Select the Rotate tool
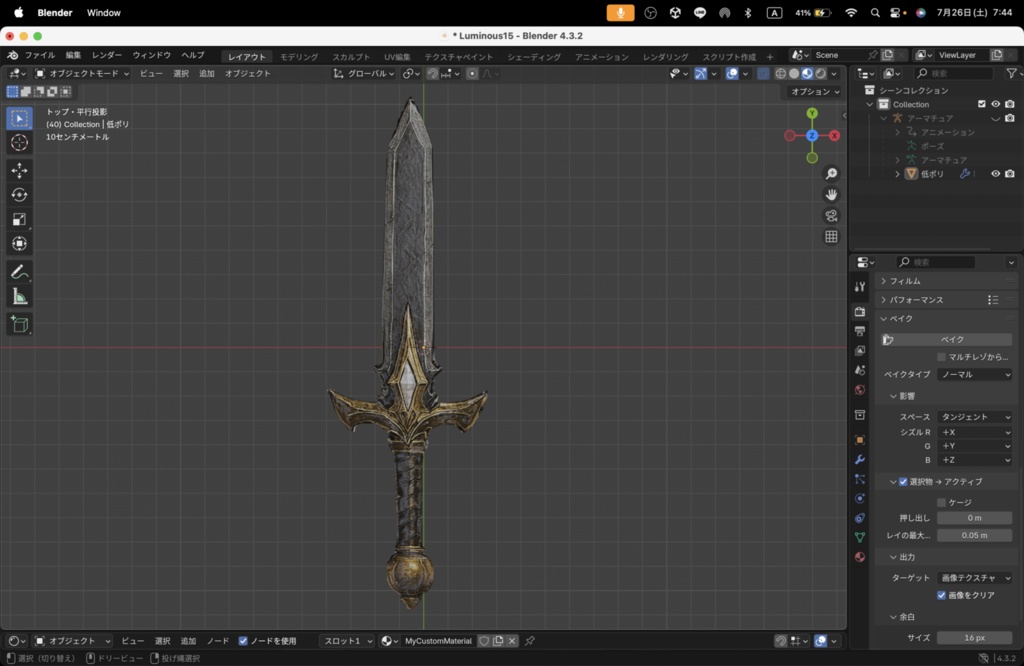The image size is (1024, 666). (x=19, y=195)
